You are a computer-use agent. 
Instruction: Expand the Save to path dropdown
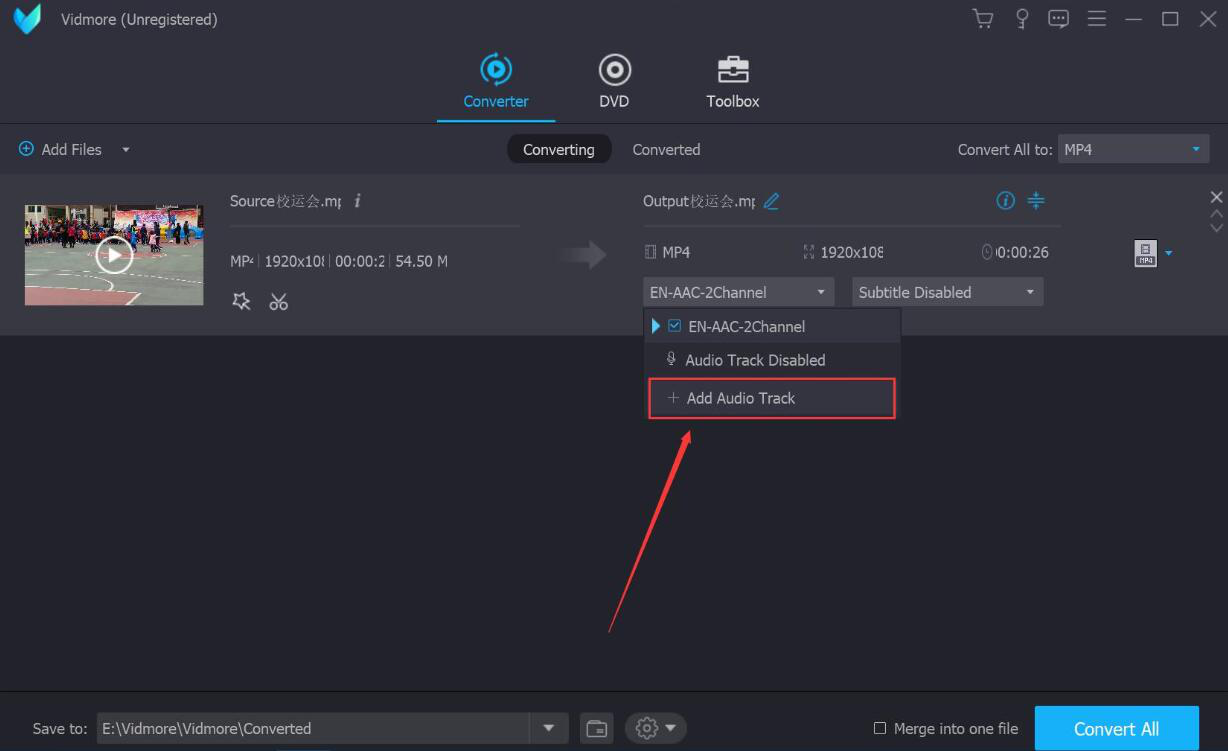point(548,728)
